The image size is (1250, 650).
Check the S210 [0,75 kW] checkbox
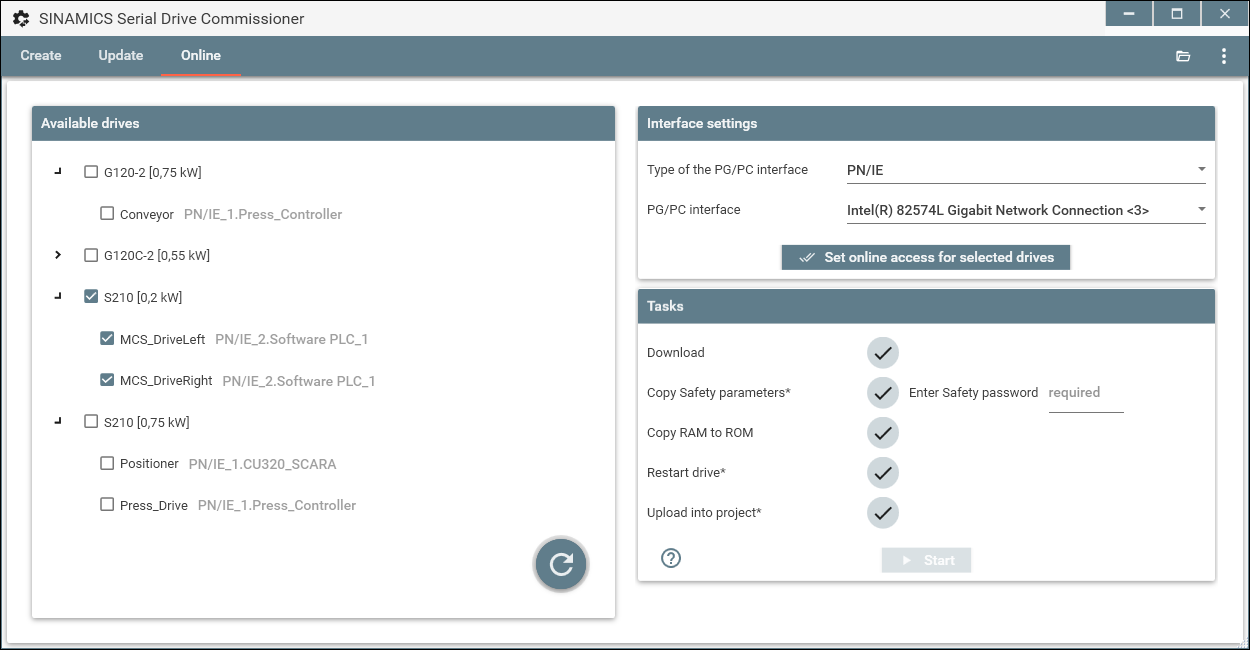click(x=91, y=422)
